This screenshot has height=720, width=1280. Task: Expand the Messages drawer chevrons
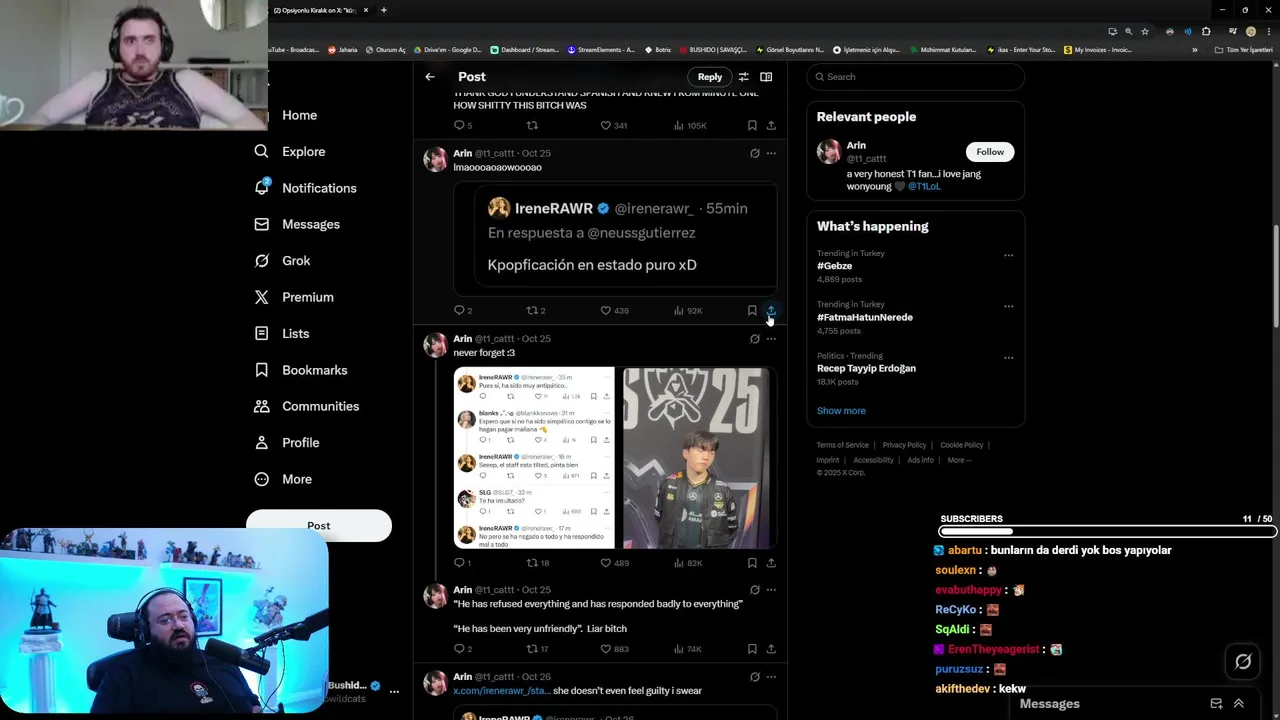click(x=1238, y=704)
